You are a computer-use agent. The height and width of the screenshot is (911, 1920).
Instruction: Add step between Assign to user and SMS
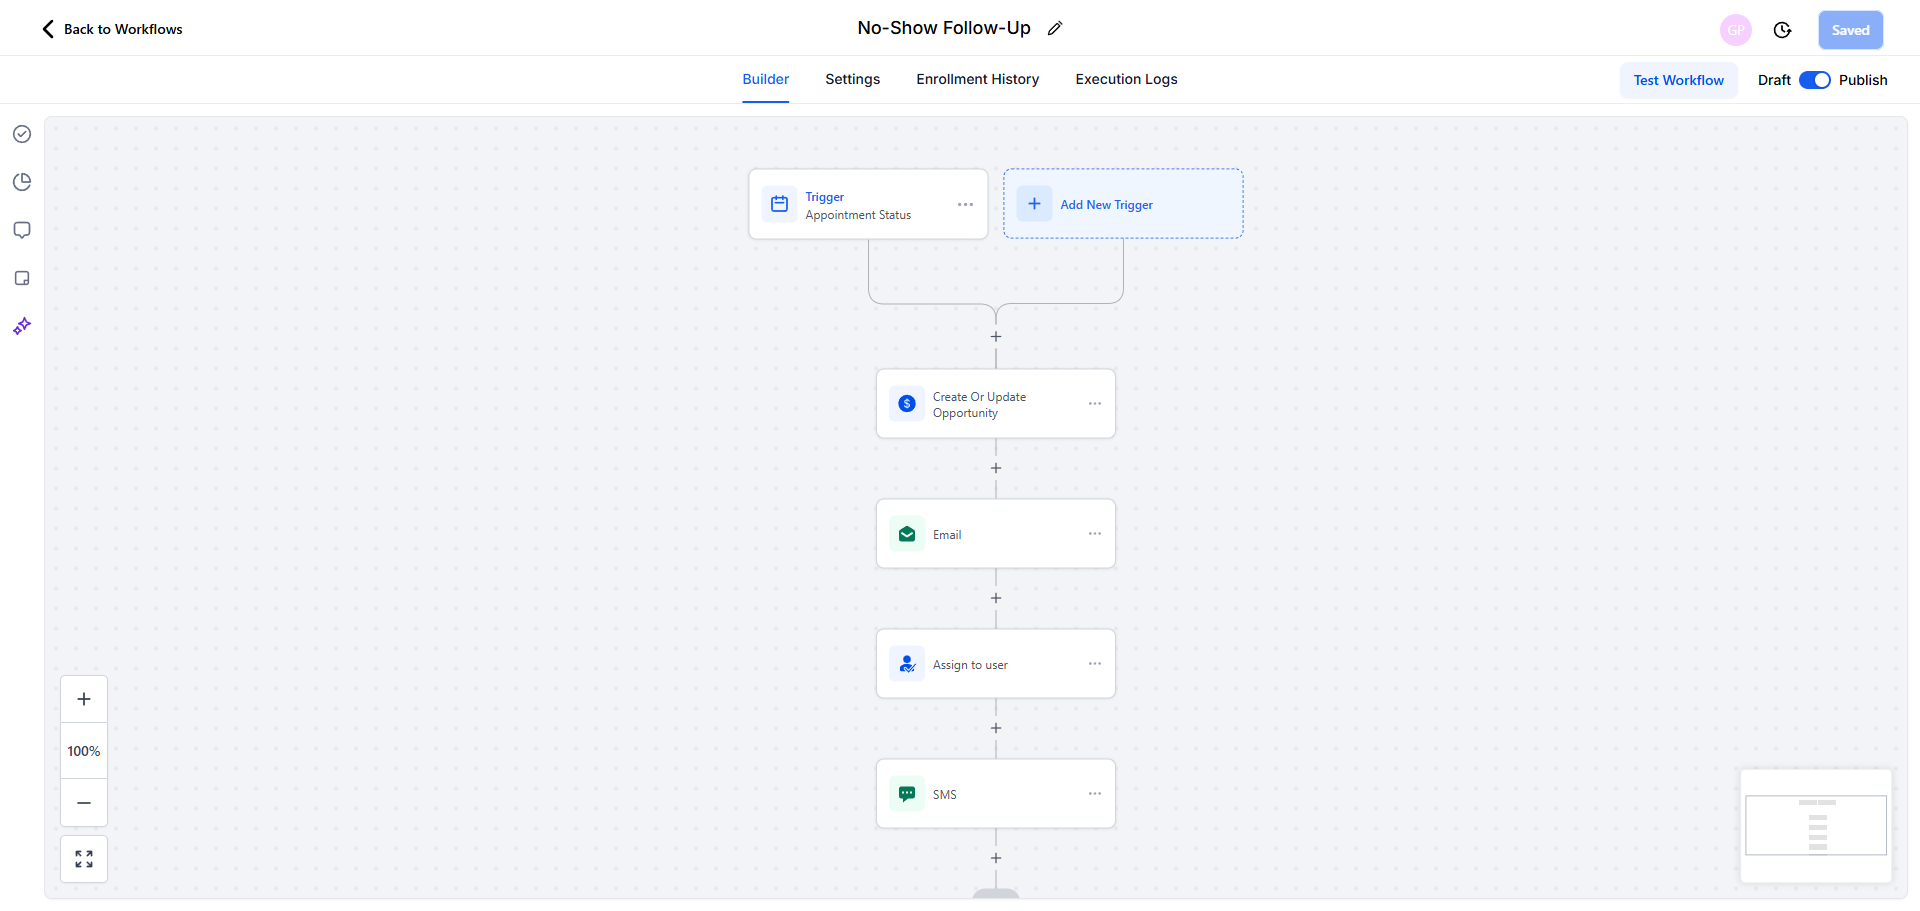pyautogui.click(x=996, y=728)
